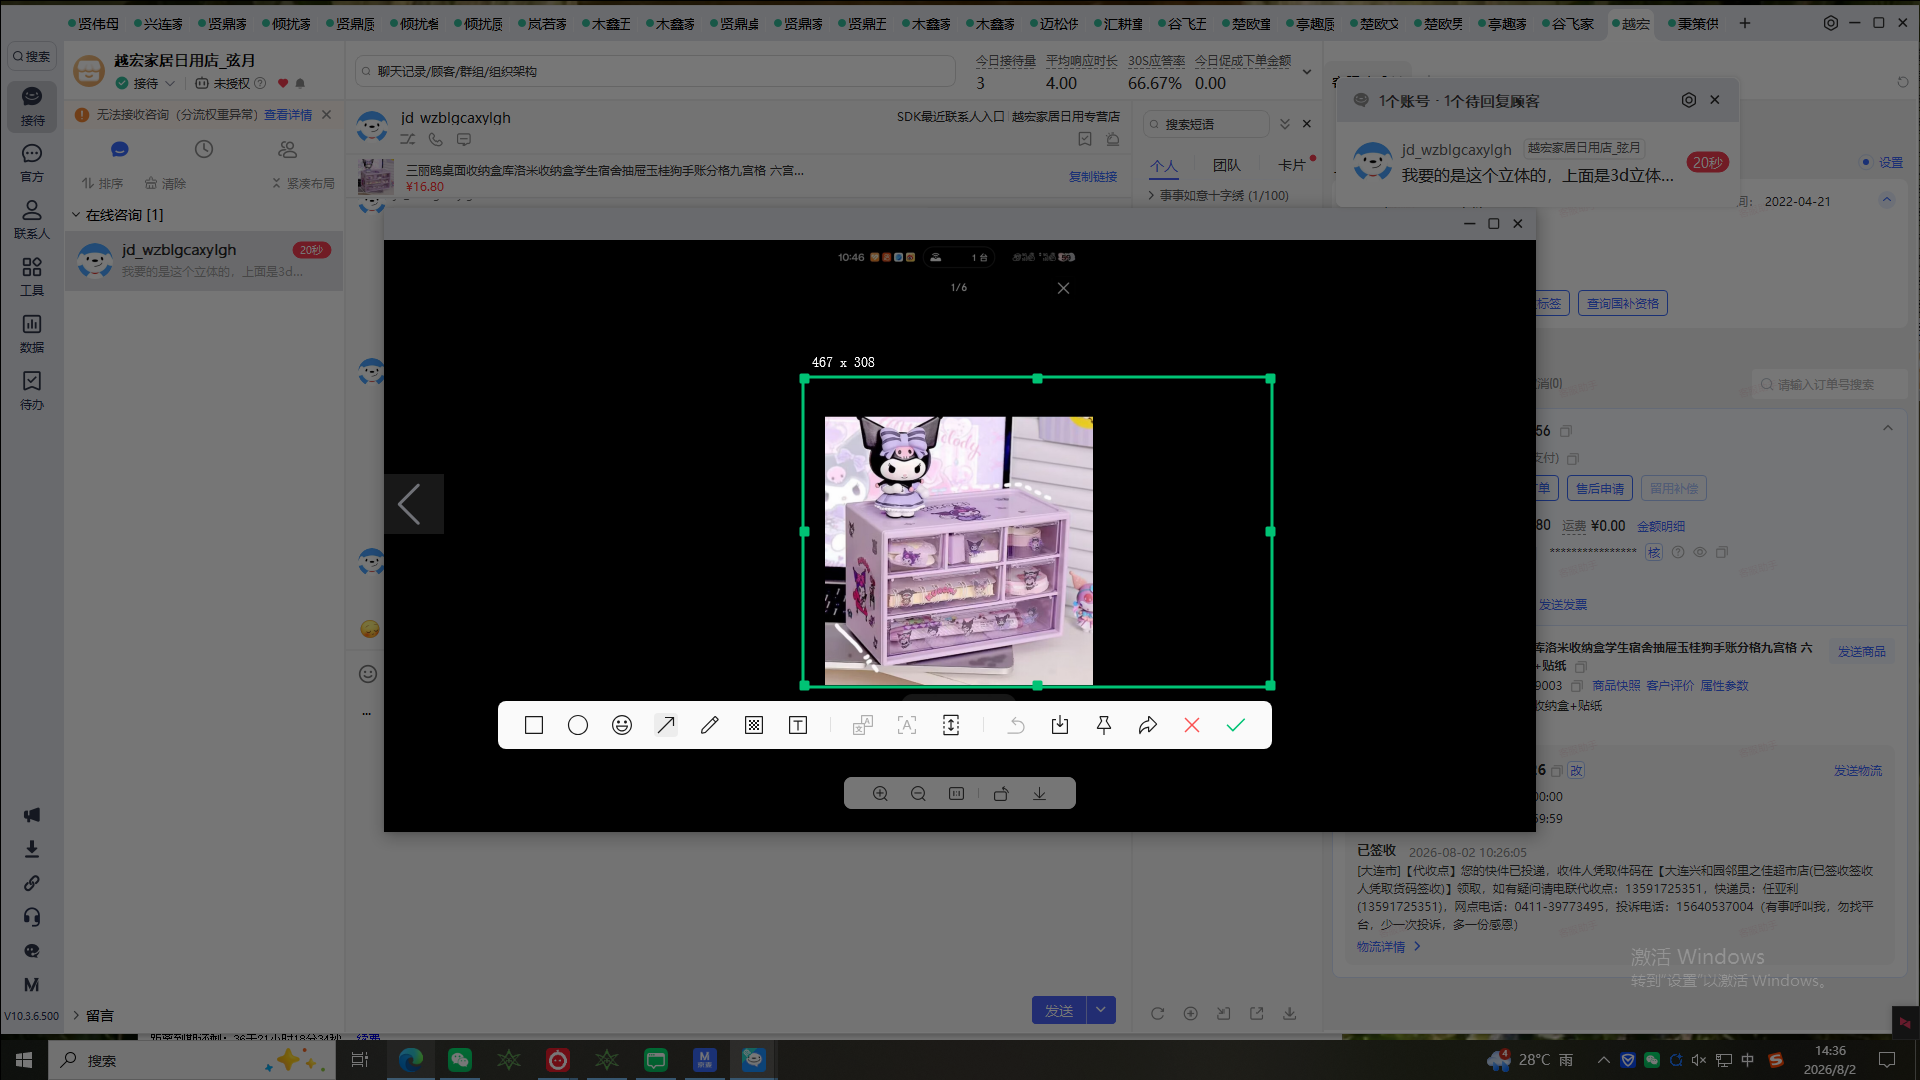Expand the reception statistics panel chevron
This screenshot has width=1920, height=1080.
1306,72
